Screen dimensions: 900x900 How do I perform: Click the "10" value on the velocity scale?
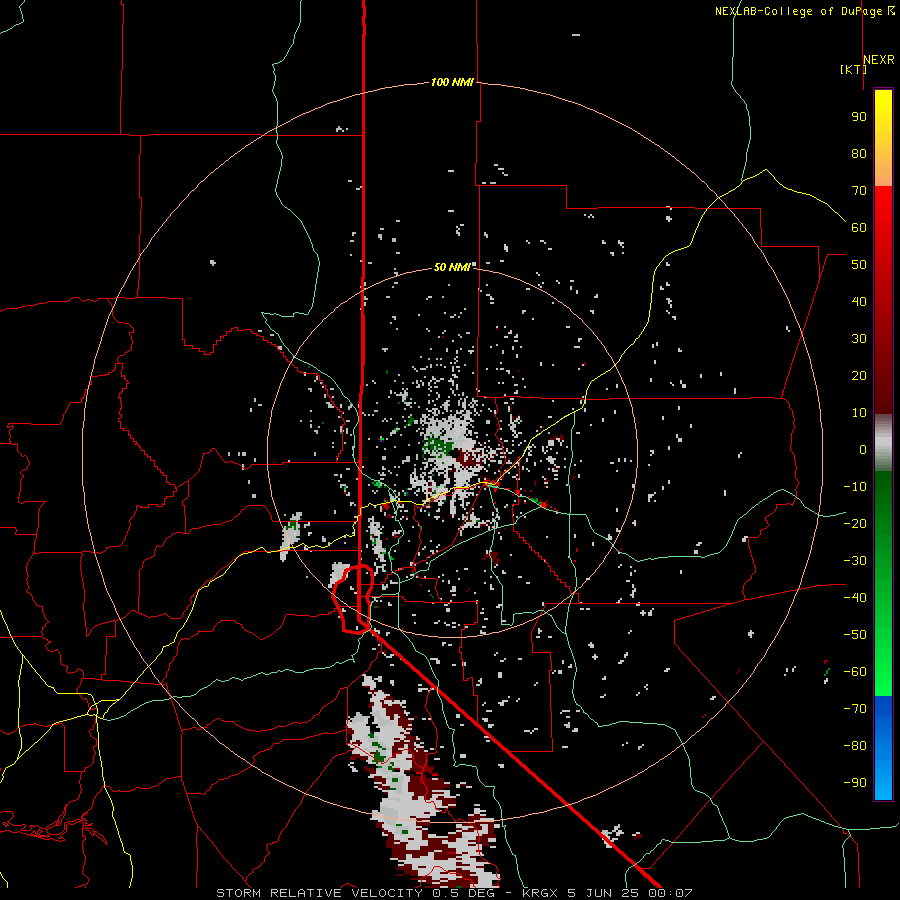[859, 413]
